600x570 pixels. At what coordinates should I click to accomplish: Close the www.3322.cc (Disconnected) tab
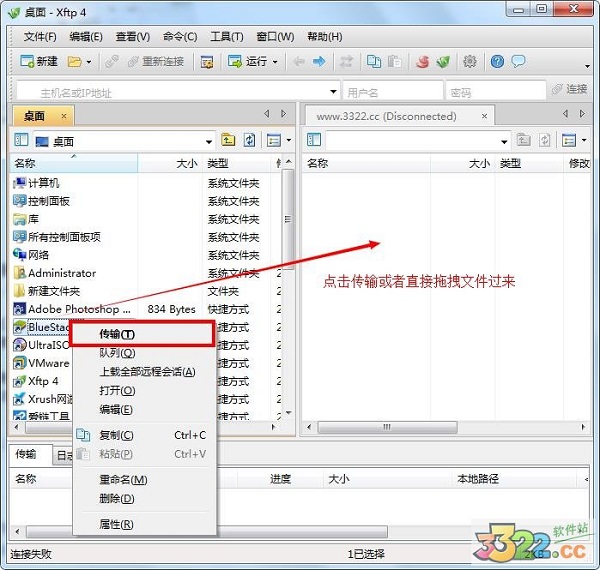484,116
